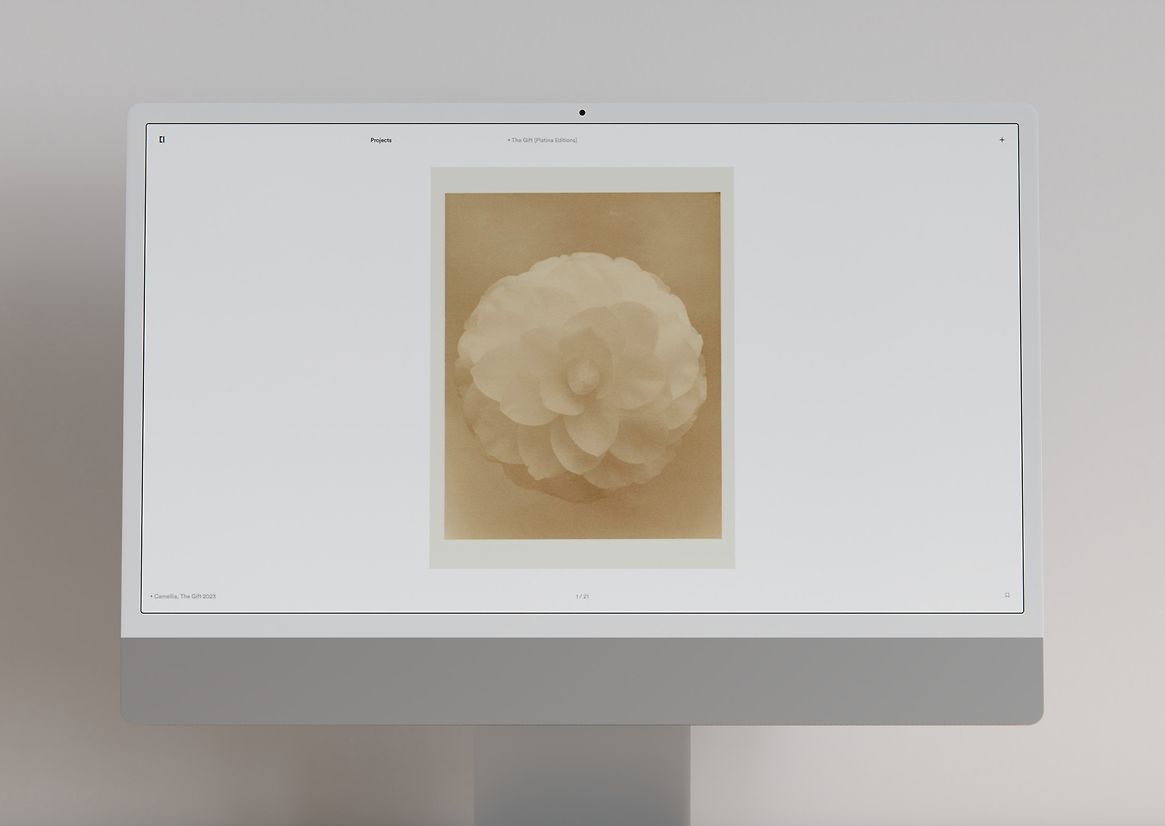
Task: Click the sepia background above the flower
Action: (582, 220)
